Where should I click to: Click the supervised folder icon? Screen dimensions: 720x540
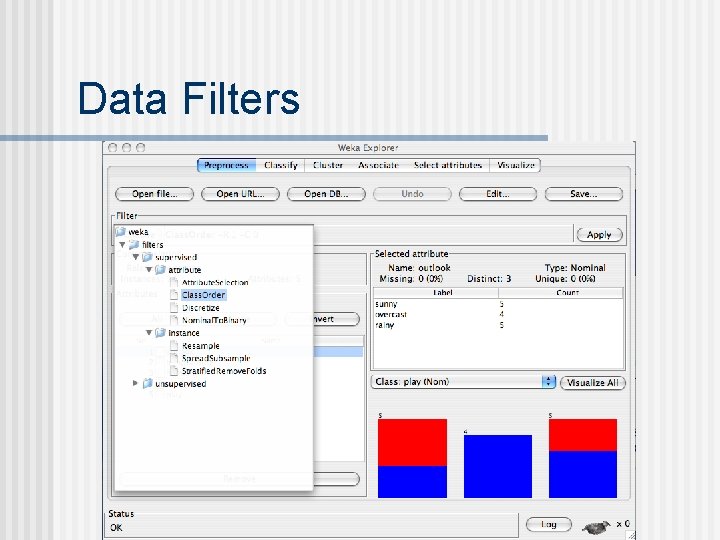pyautogui.click(x=147, y=257)
